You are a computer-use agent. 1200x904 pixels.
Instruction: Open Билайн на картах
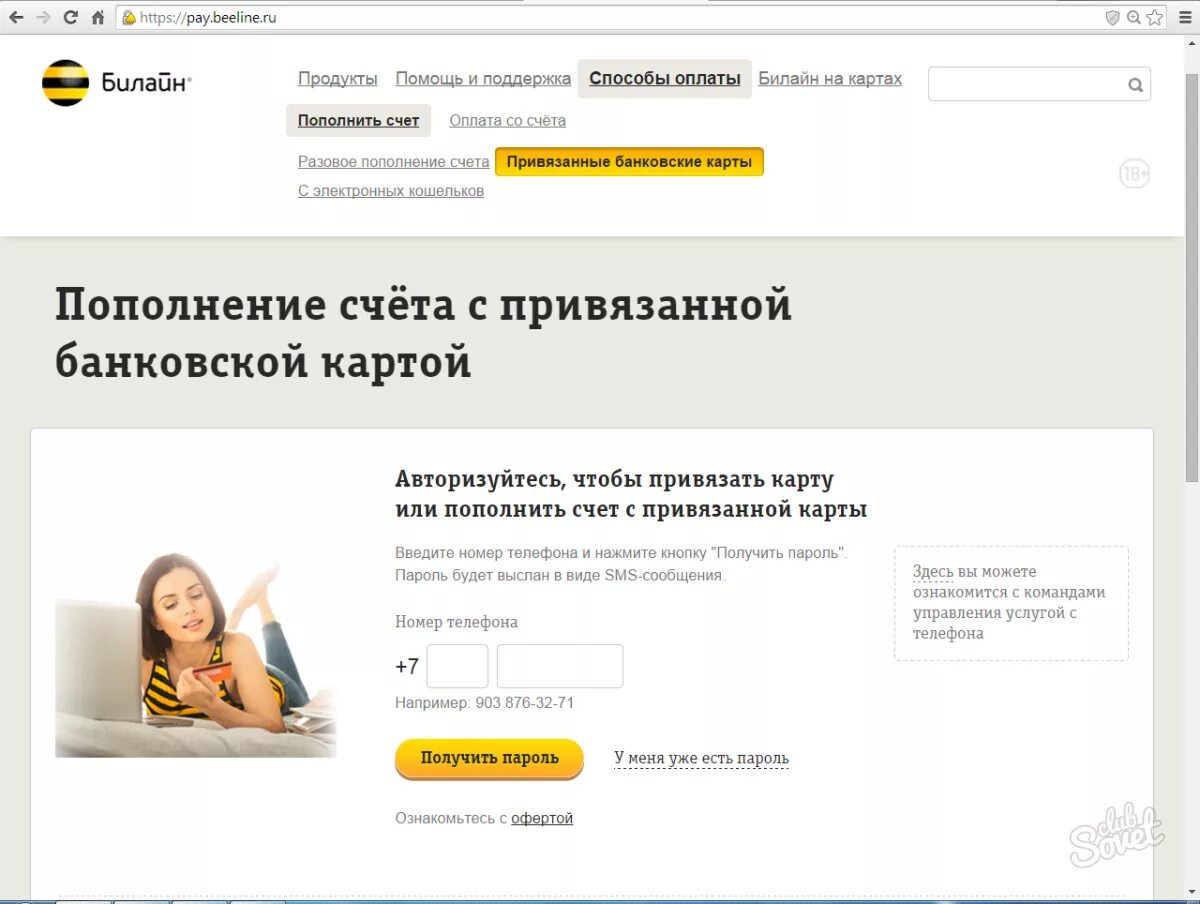[x=830, y=79]
